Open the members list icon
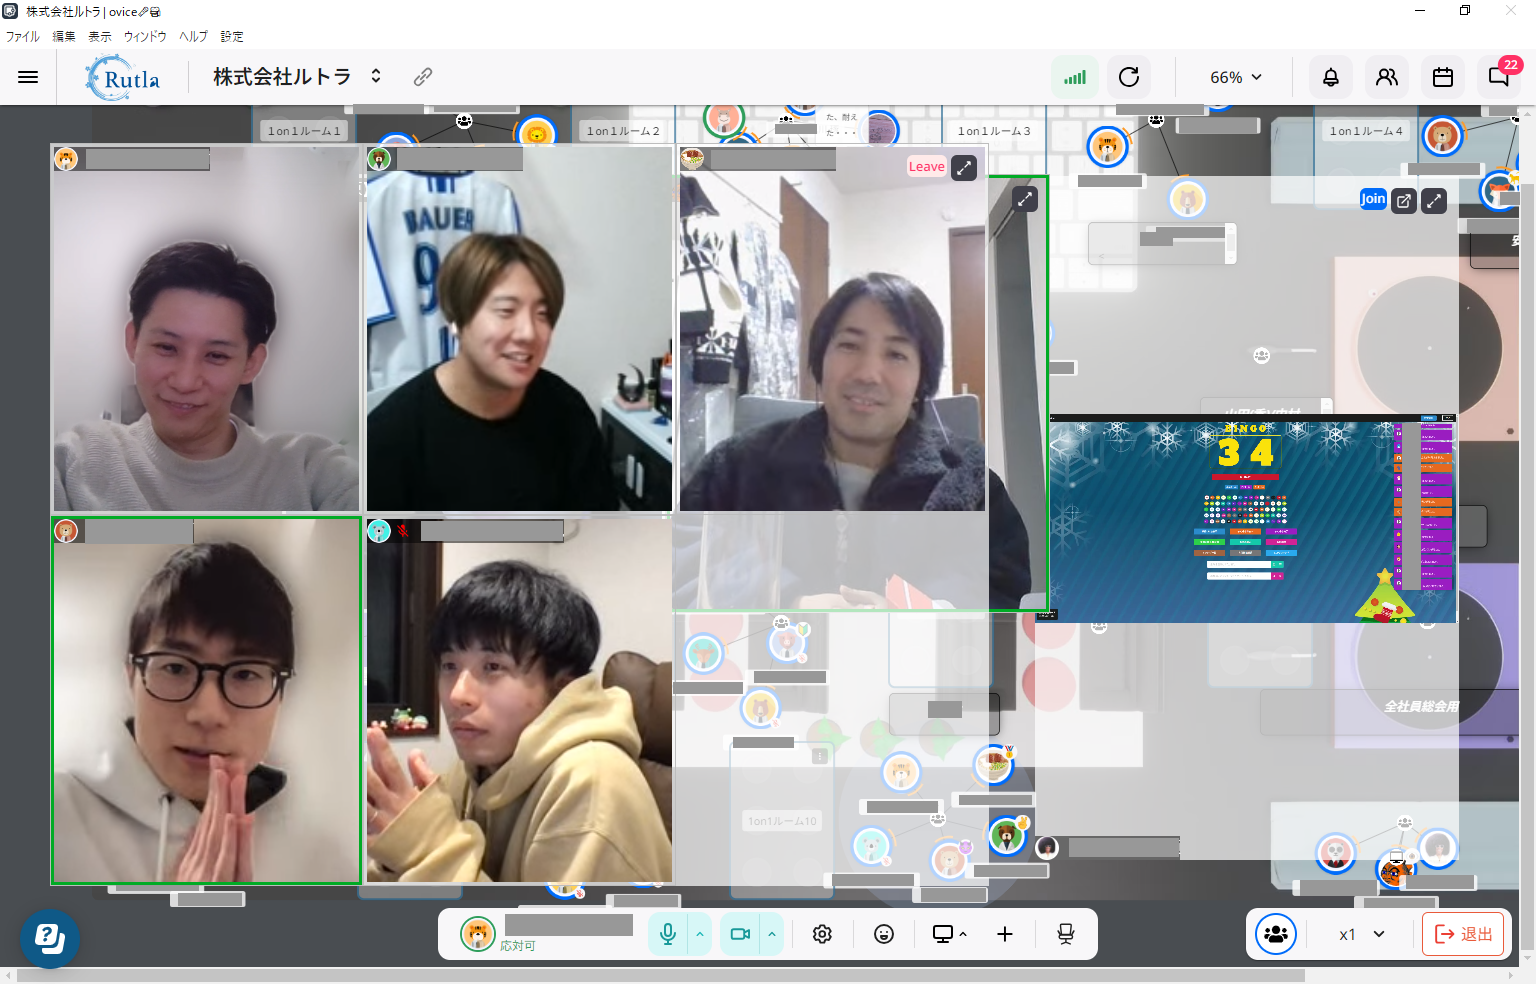 tap(1387, 77)
